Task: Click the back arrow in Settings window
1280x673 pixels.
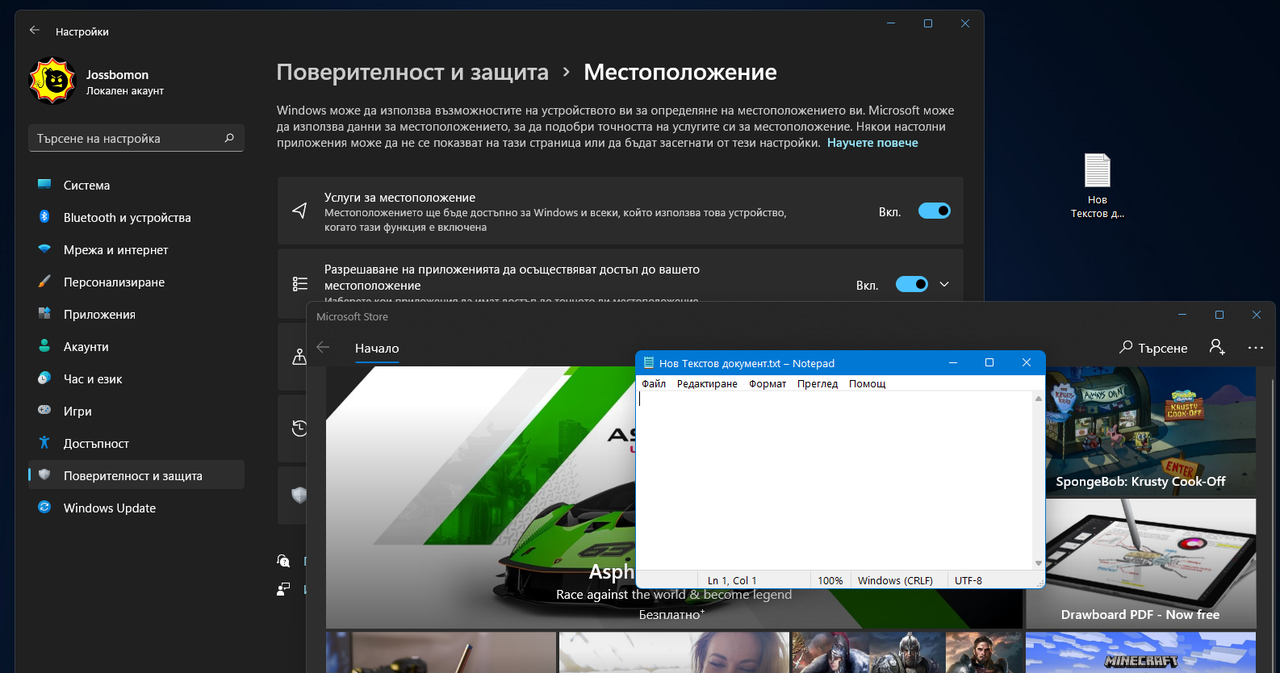Action: 35,31
